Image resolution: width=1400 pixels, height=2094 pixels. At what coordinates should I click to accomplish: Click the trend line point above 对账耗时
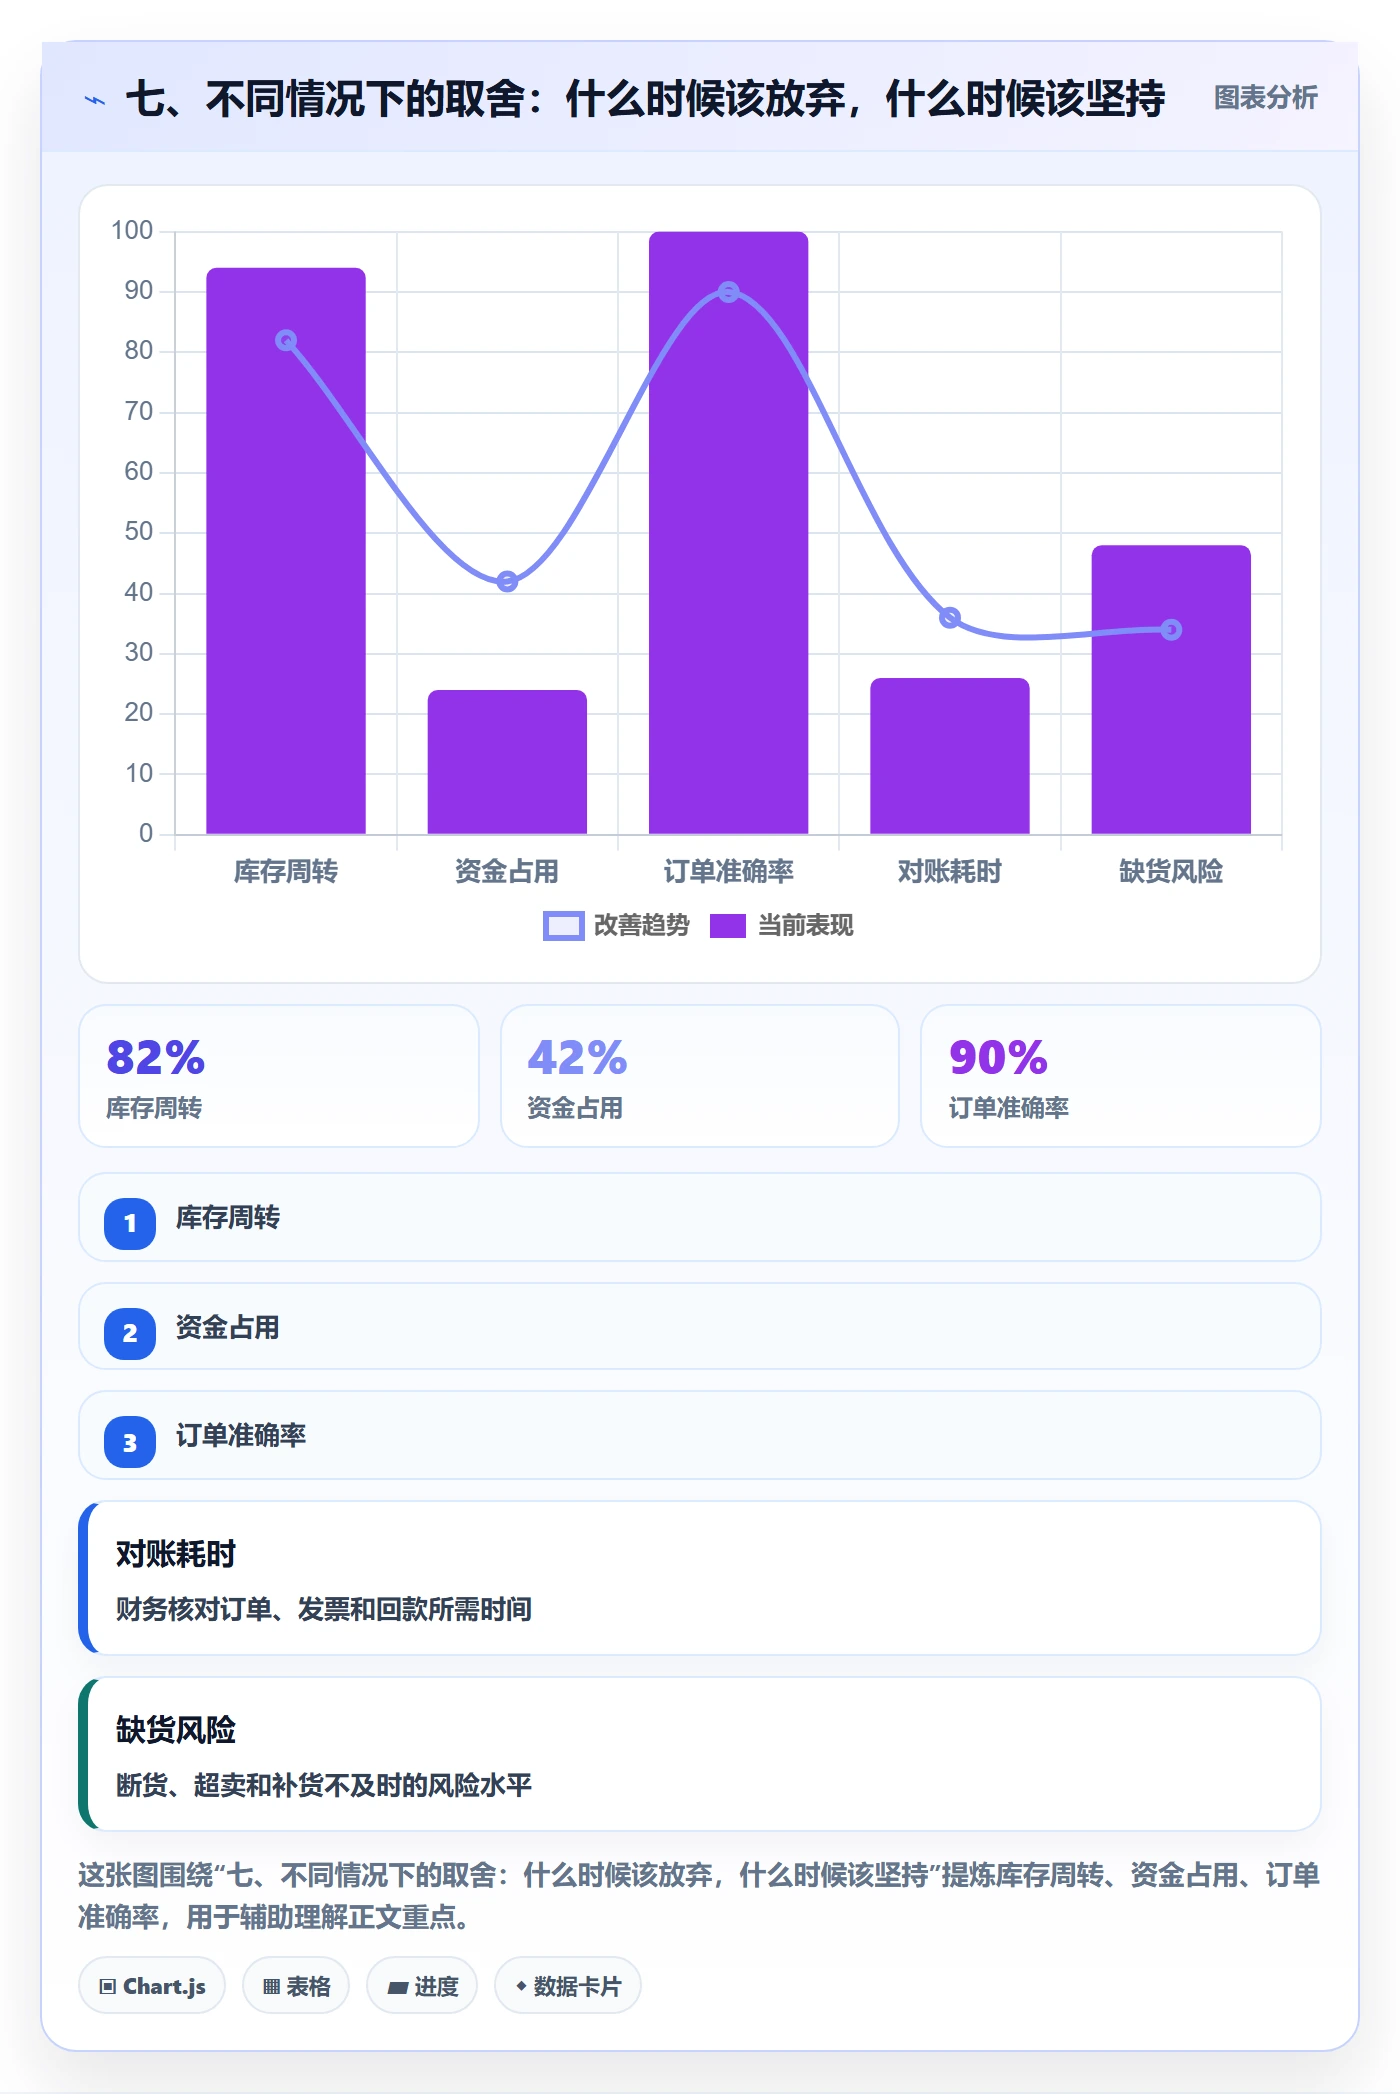coord(950,618)
